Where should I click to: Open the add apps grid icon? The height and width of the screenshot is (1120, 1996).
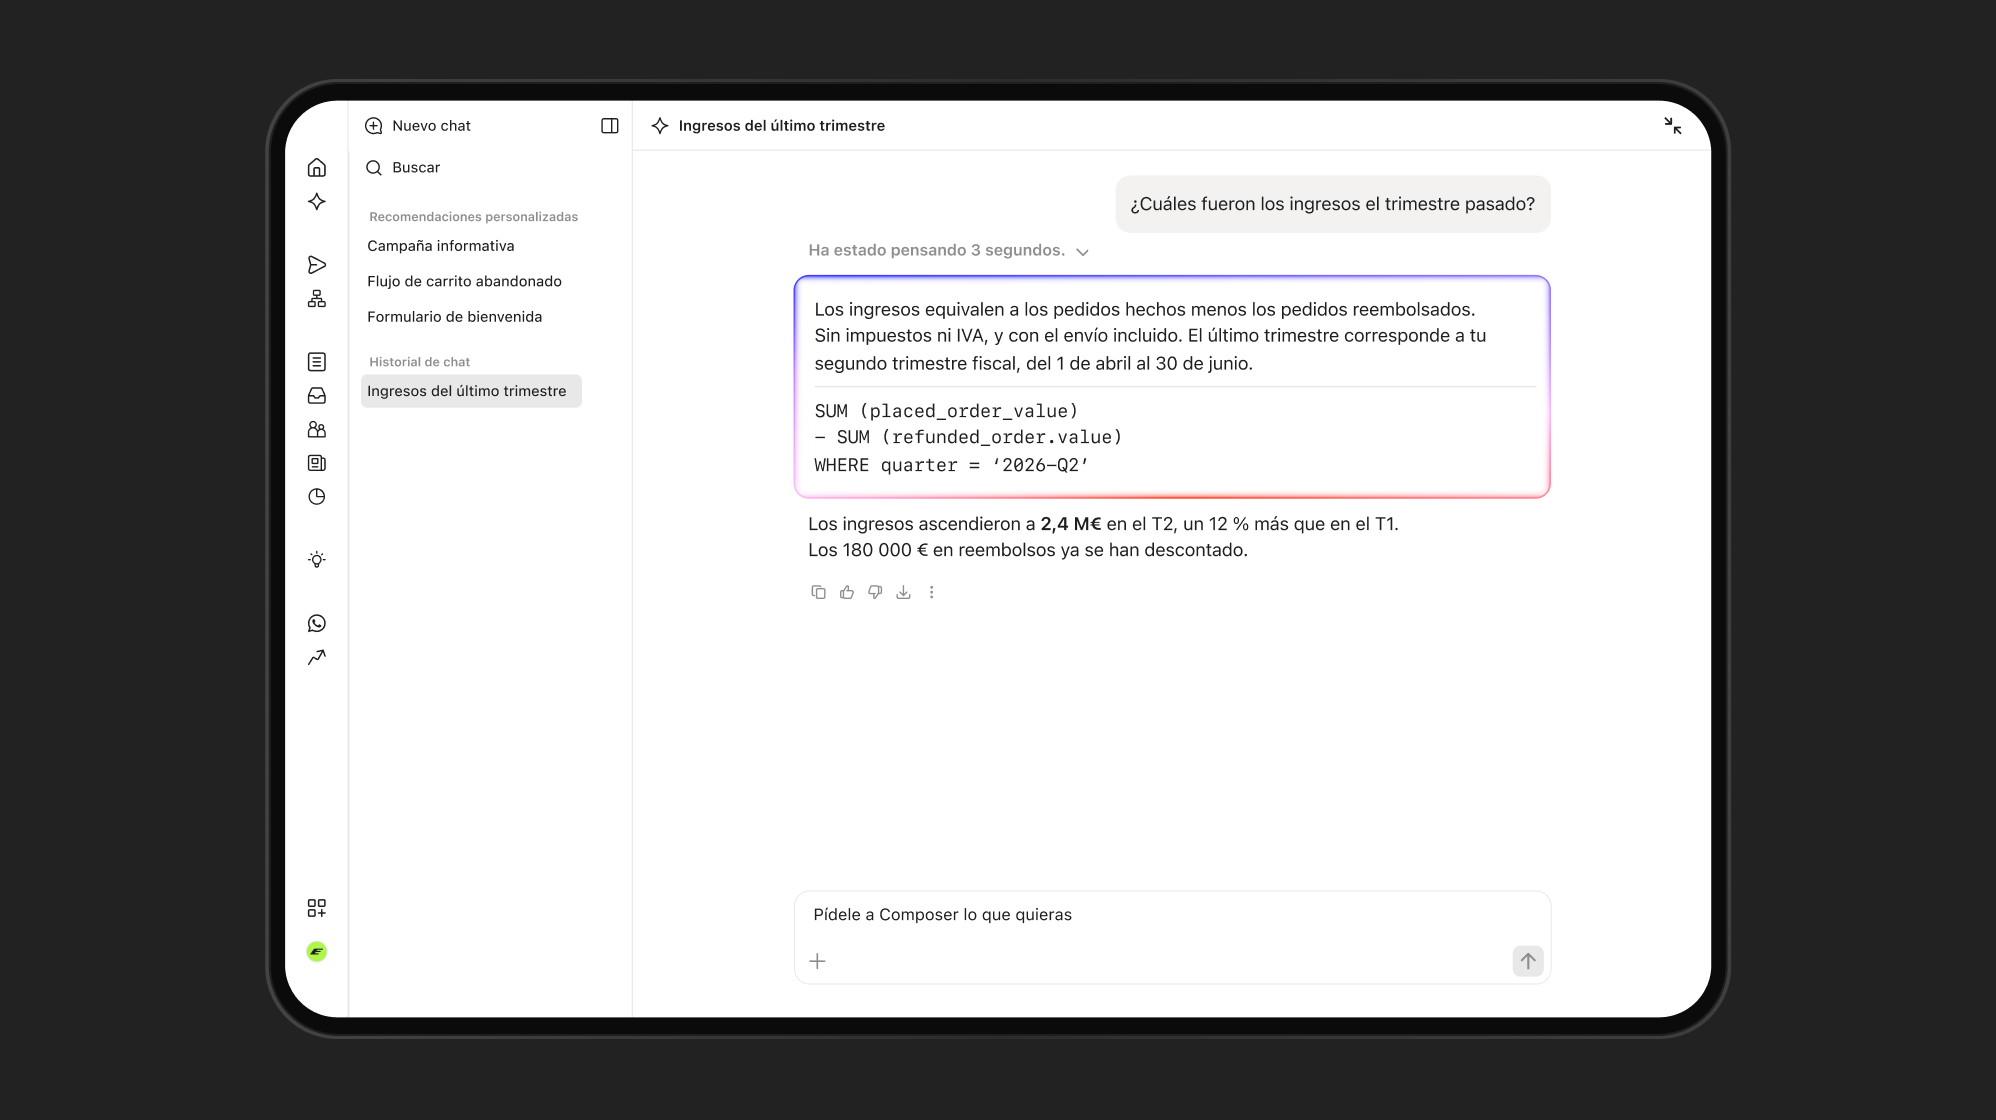317,908
